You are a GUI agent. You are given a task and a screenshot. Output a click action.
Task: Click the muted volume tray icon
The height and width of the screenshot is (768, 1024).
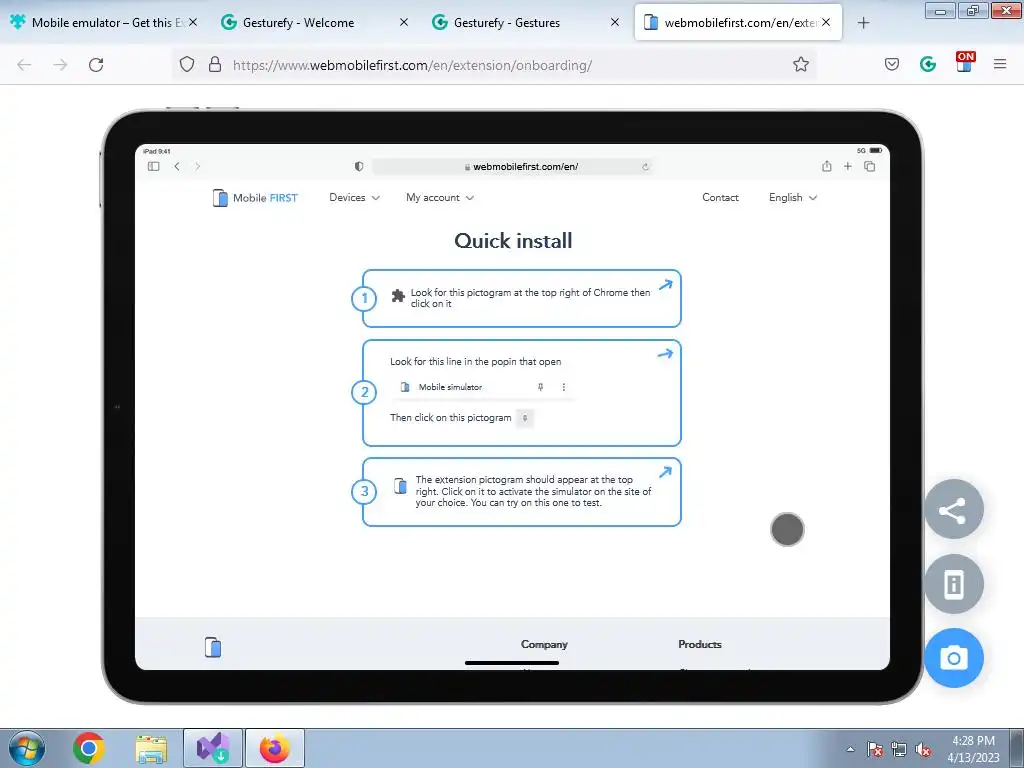(x=923, y=750)
